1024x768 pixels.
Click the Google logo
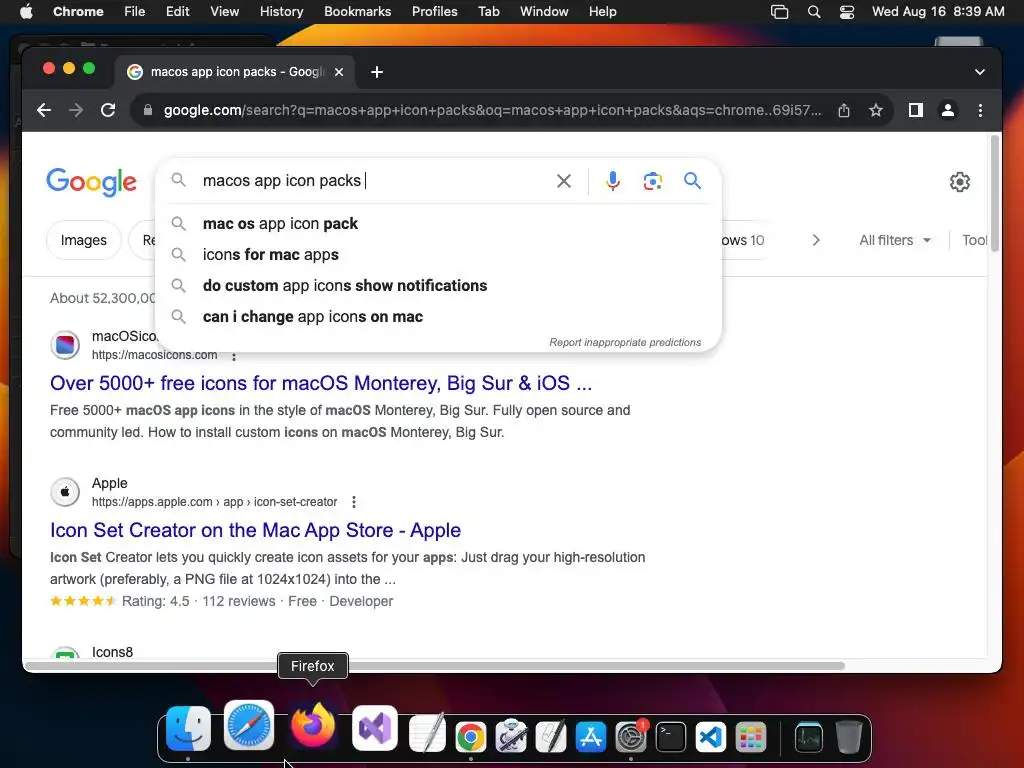[x=91, y=182]
